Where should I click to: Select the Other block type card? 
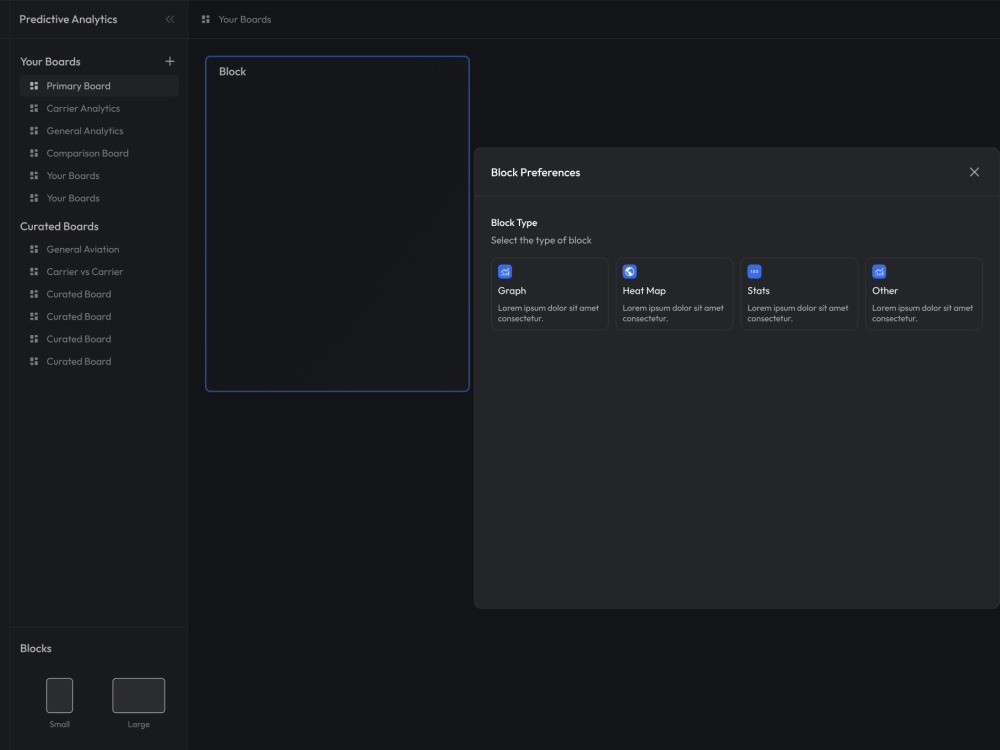tap(923, 294)
